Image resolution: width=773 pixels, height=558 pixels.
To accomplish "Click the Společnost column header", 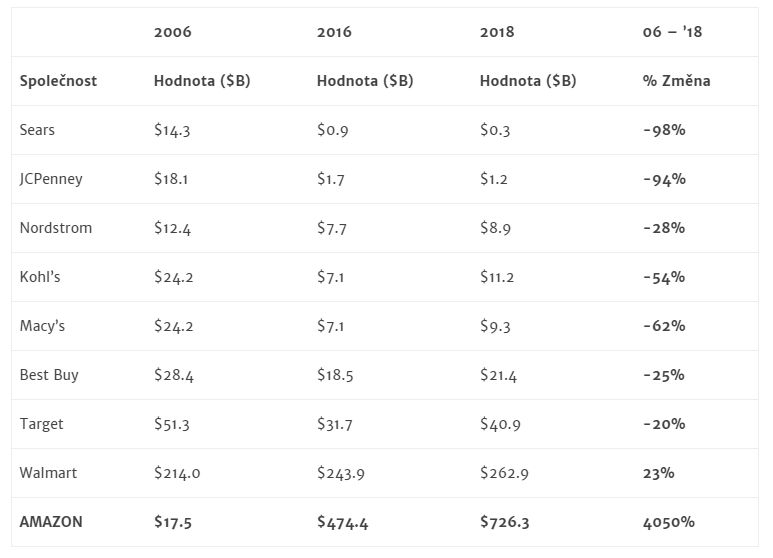I will pyautogui.click(x=58, y=81).
